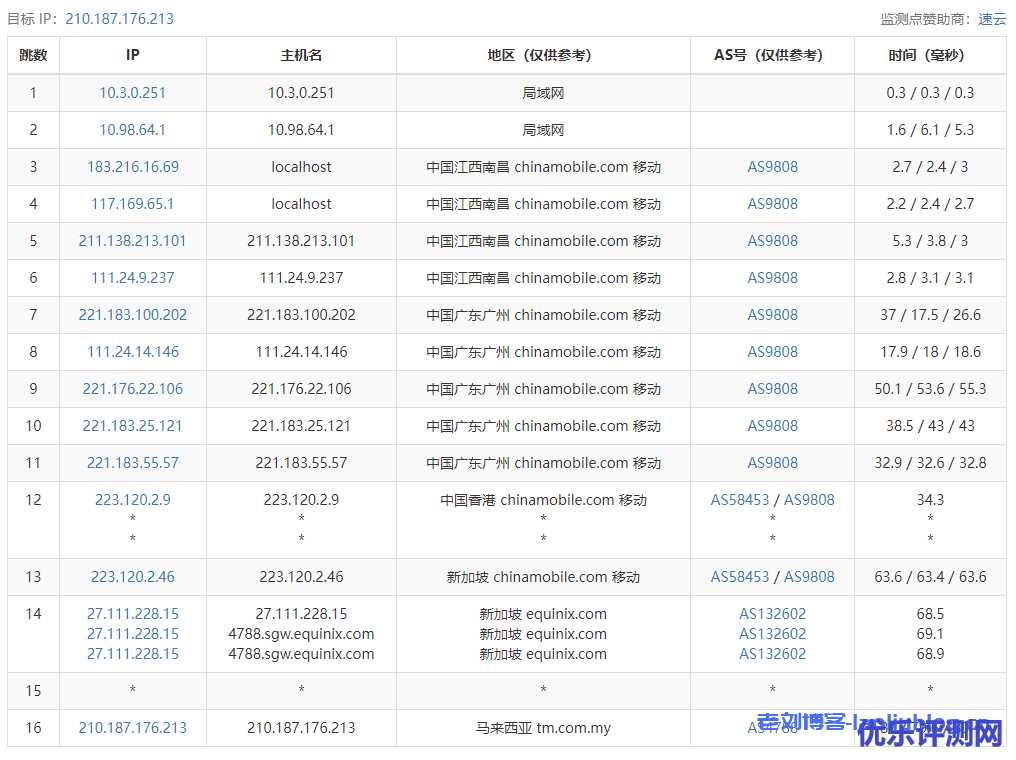1016x760 pixels.
Task: Open blue IP link 10.98.64.1 in hop 2
Action: click(x=132, y=130)
